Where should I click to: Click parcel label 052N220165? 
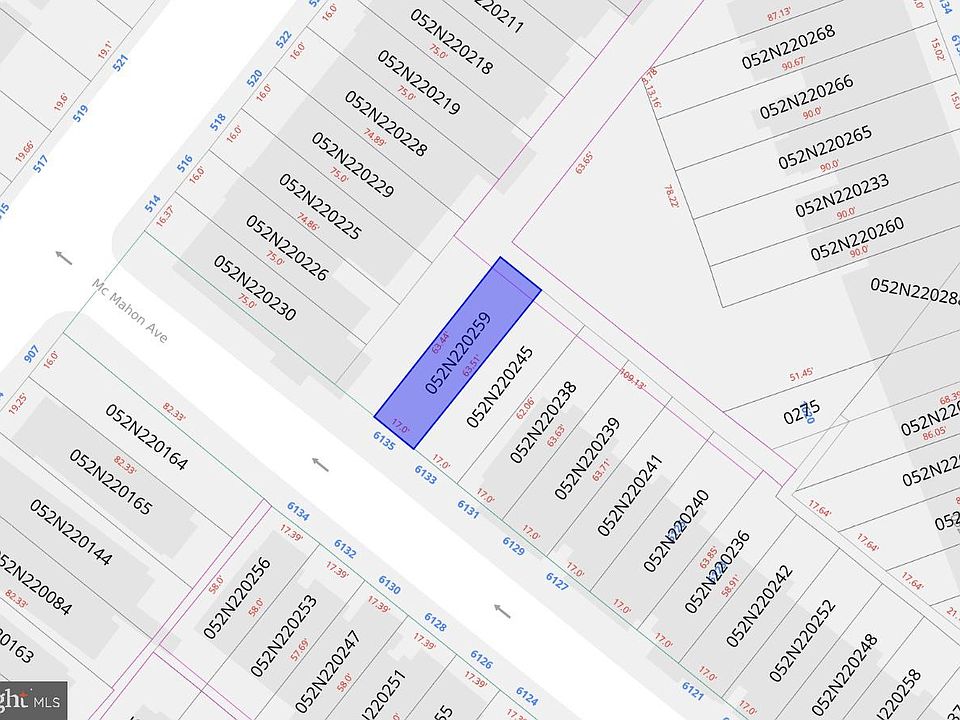point(110,482)
